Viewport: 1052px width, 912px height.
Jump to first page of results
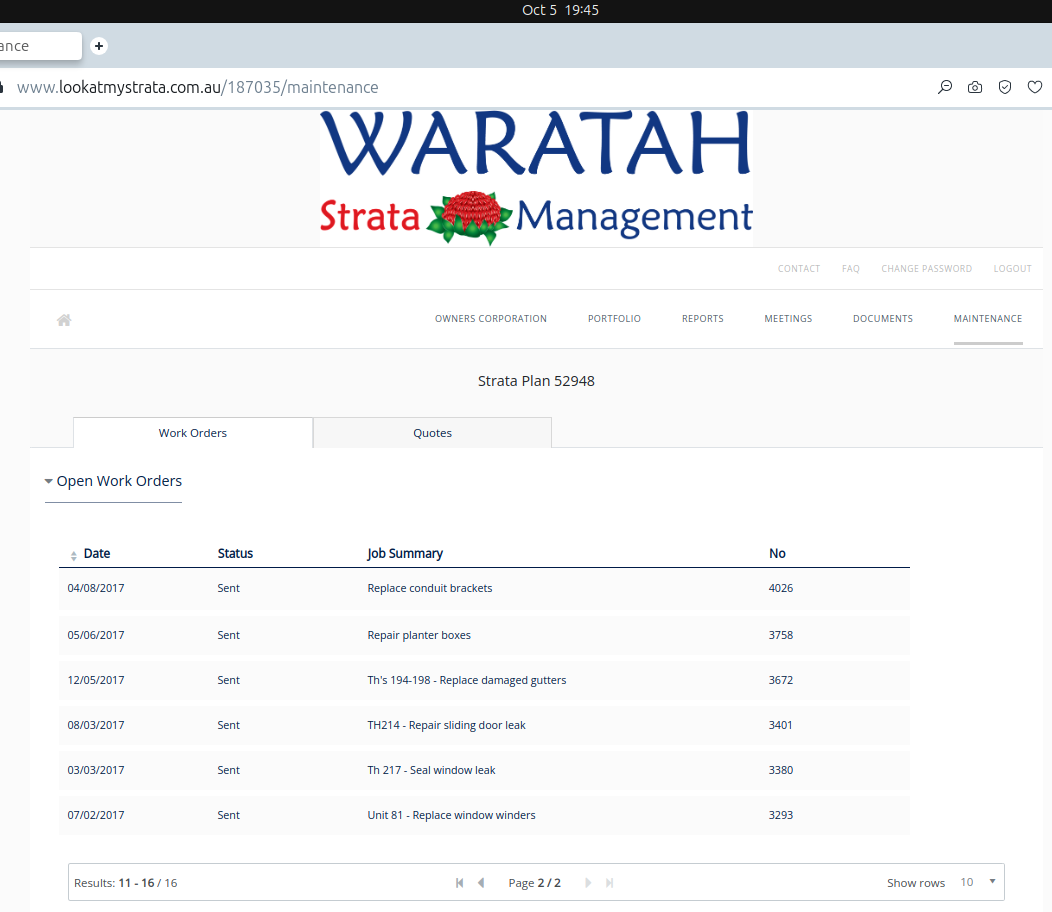pos(460,882)
